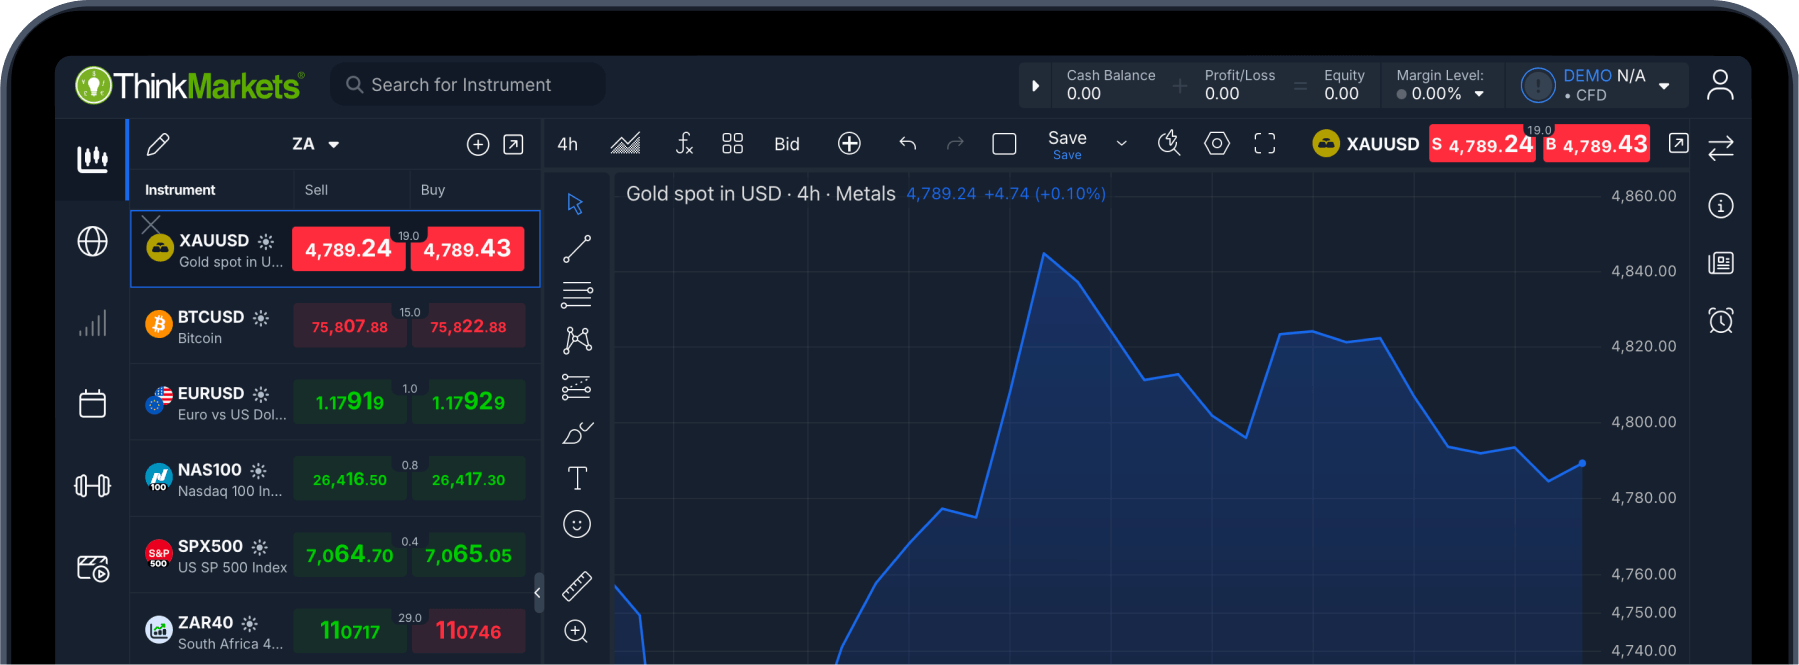Open the DEMO account dropdown
Image resolution: width=1799 pixels, height=665 pixels.
(x=1664, y=86)
